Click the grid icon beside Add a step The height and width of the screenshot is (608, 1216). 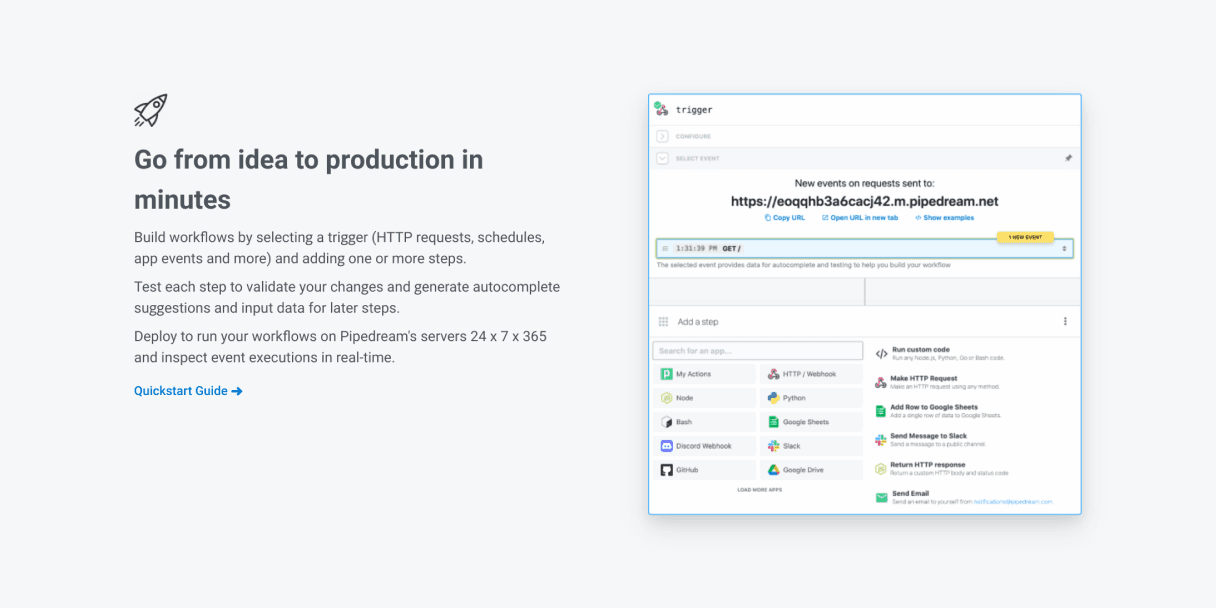click(663, 322)
